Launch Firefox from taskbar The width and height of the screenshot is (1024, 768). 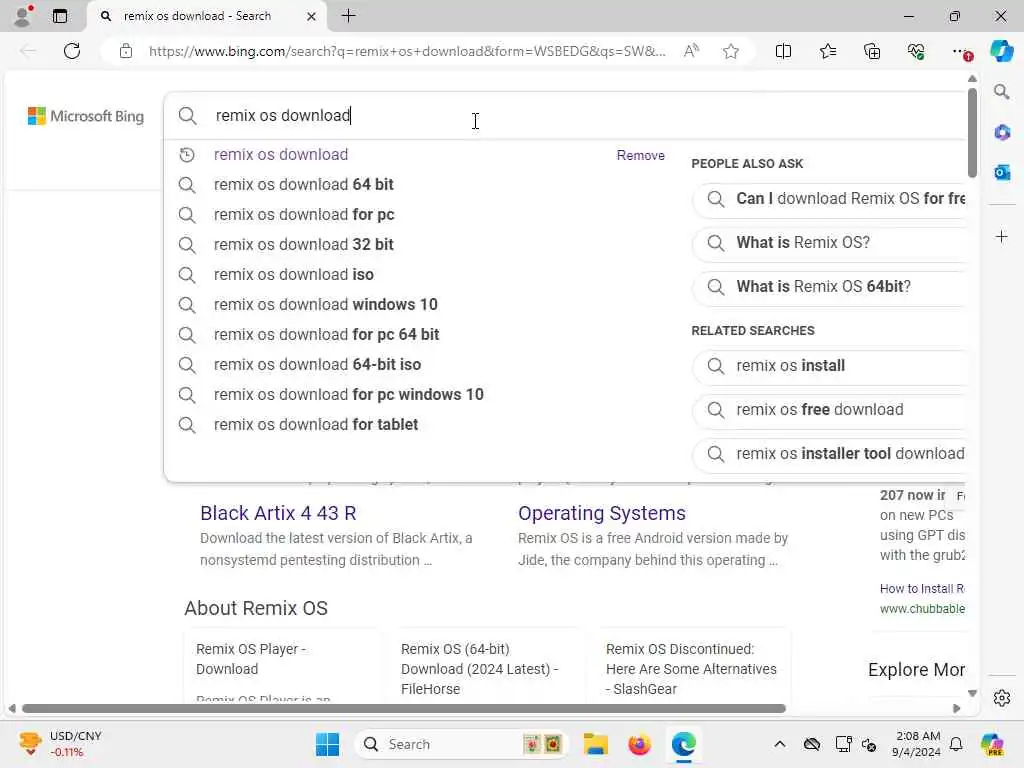coord(639,744)
